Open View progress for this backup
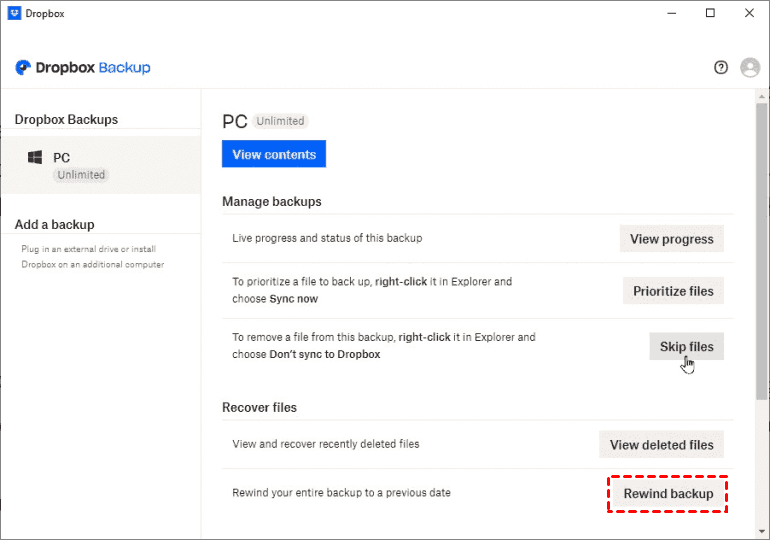770x540 pixels. 671,239
